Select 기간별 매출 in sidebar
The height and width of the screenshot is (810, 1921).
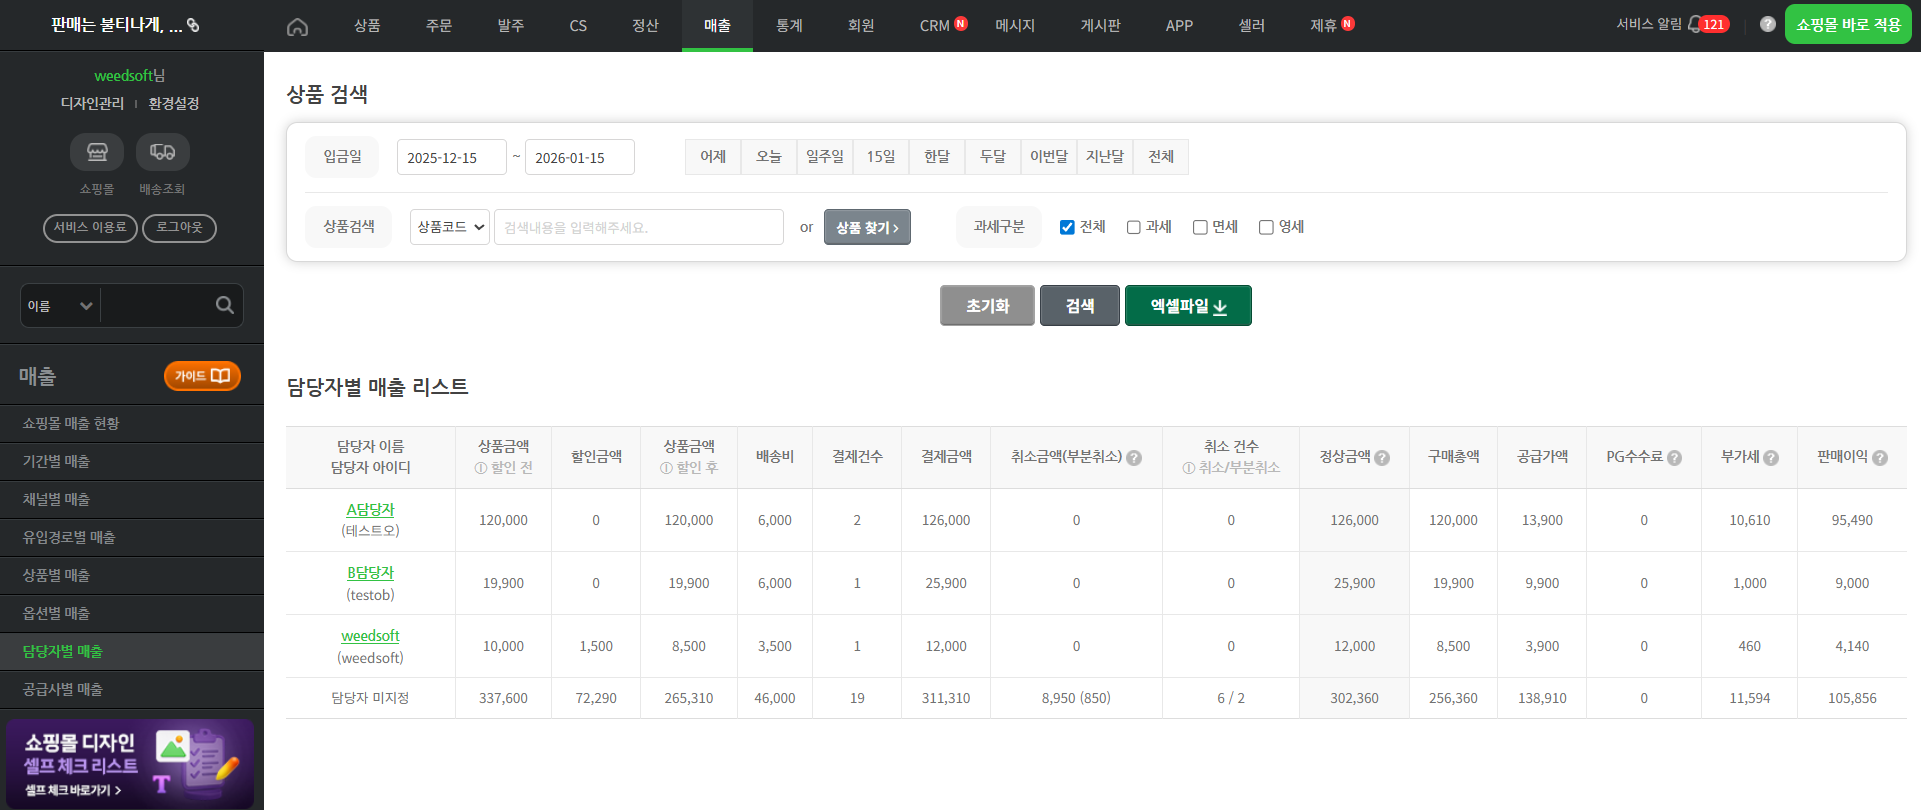[x=132, y=461]
